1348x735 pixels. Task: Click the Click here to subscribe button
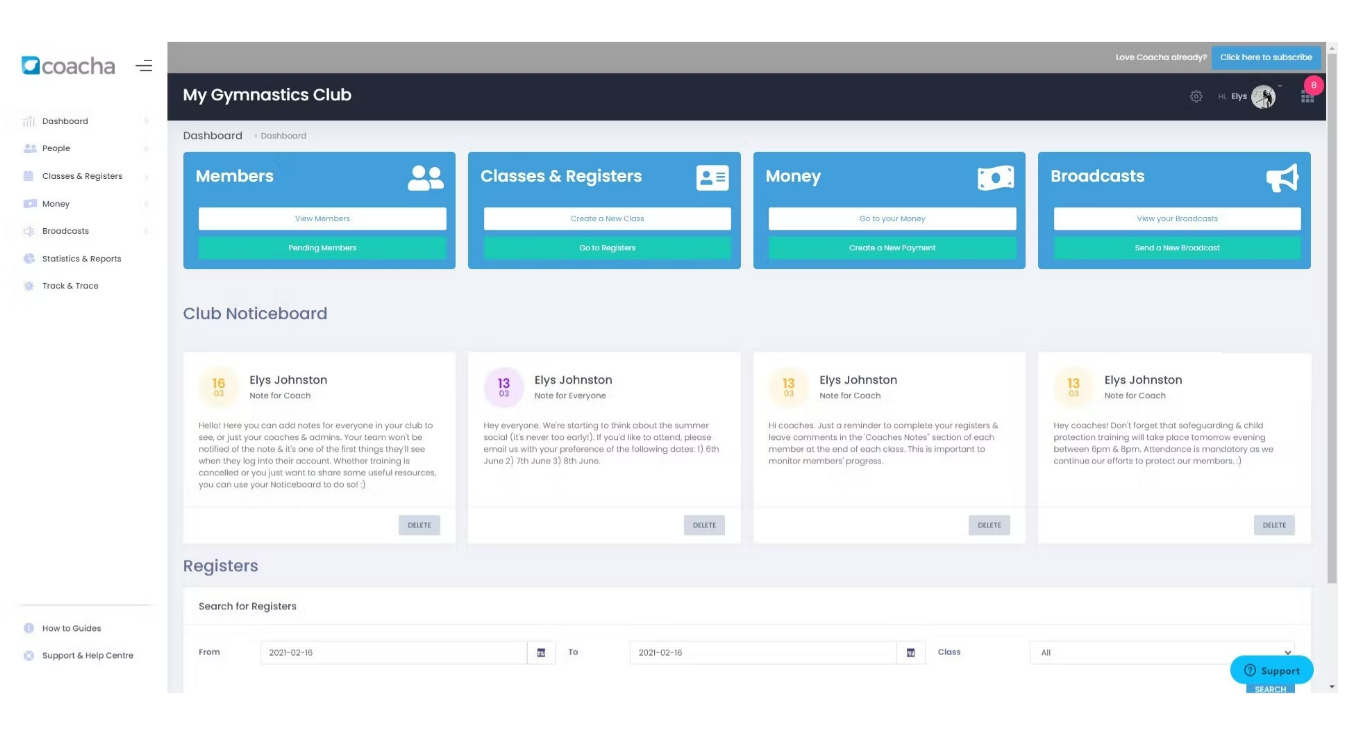tap(1266, 57)
